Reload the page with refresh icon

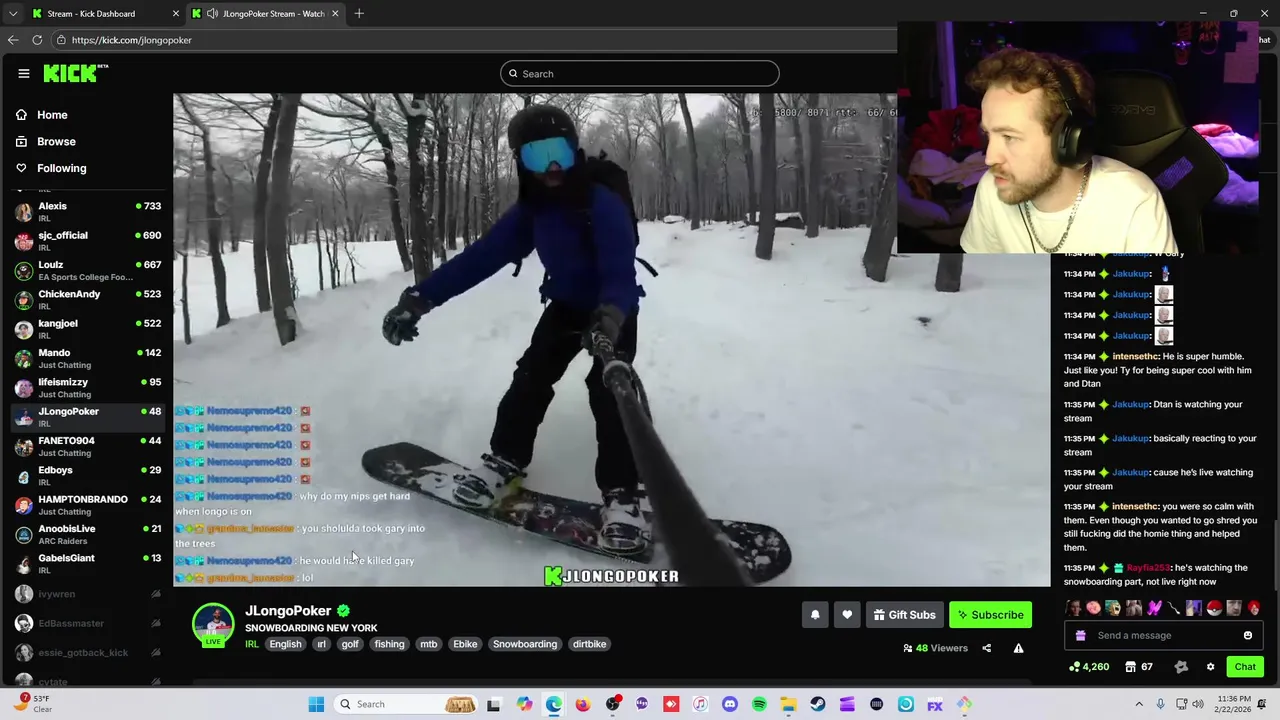tap(37, 40)
